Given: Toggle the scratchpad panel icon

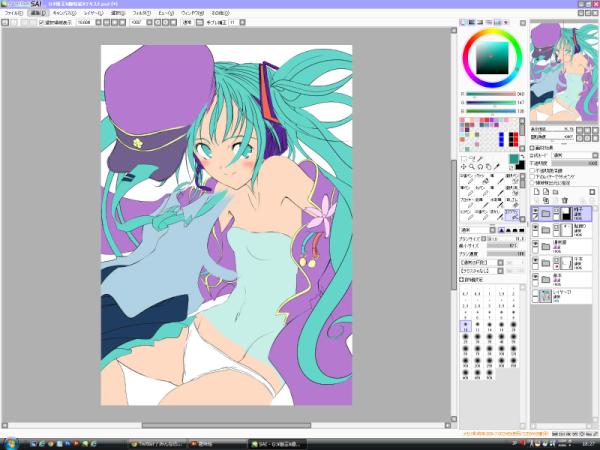Looking at the screenshot, I should click(505, 23).
